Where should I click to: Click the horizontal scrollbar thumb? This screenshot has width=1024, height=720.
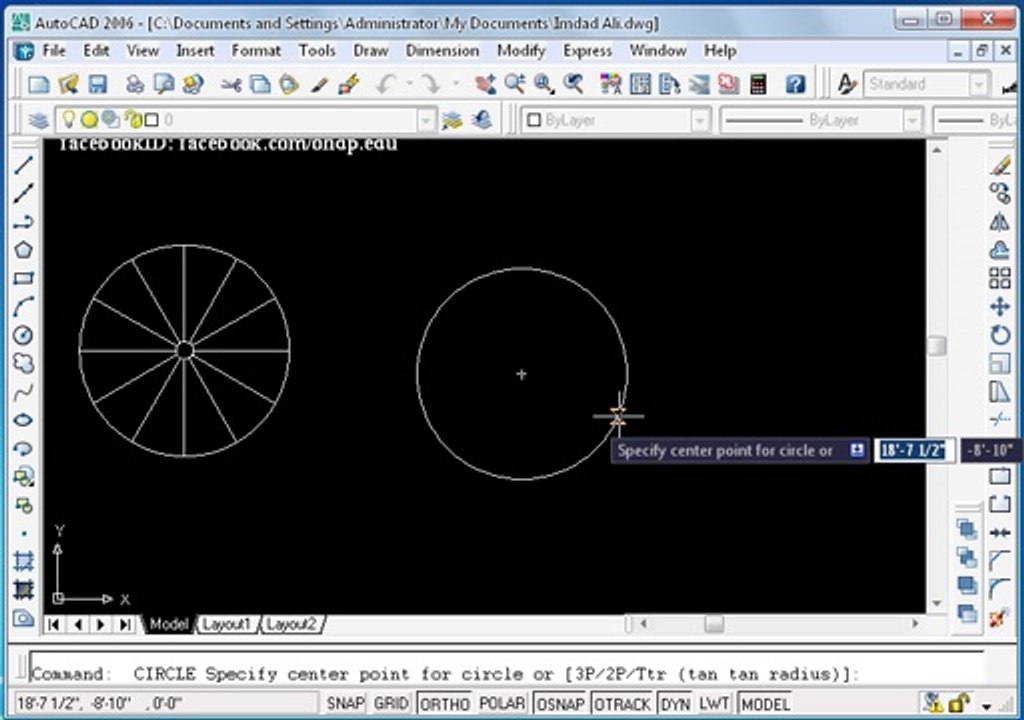pyautogui.click(x=713, y=623)
